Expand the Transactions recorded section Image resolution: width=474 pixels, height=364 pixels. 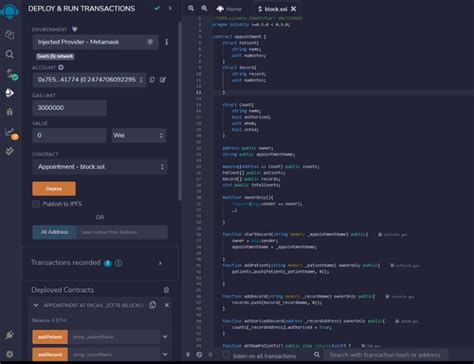click(x=160, y=263)
